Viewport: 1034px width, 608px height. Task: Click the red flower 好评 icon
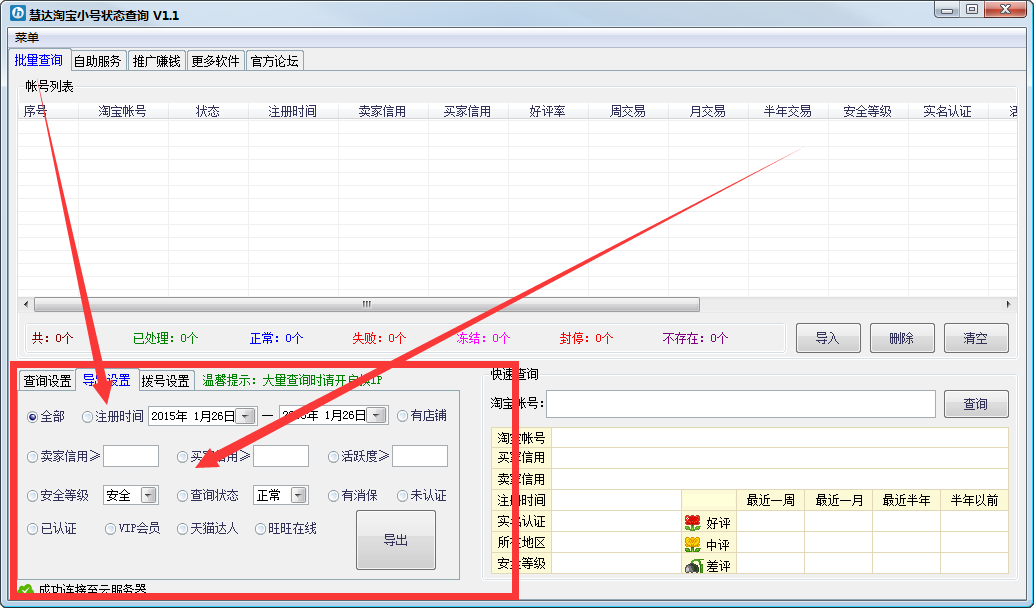(x=692, y=522)
